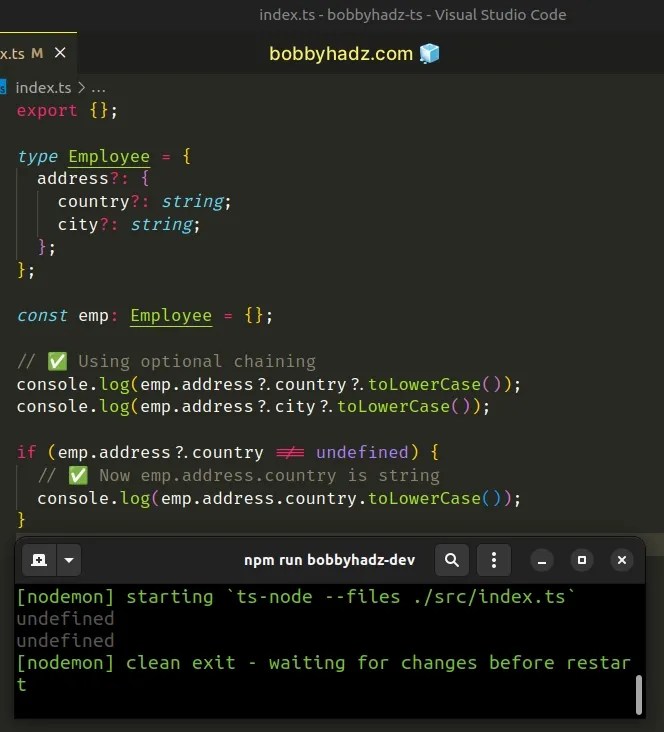Click the nodemon starting ts-node line
Viewport: 664px width, 732px height.
click(x=297, y=597)
